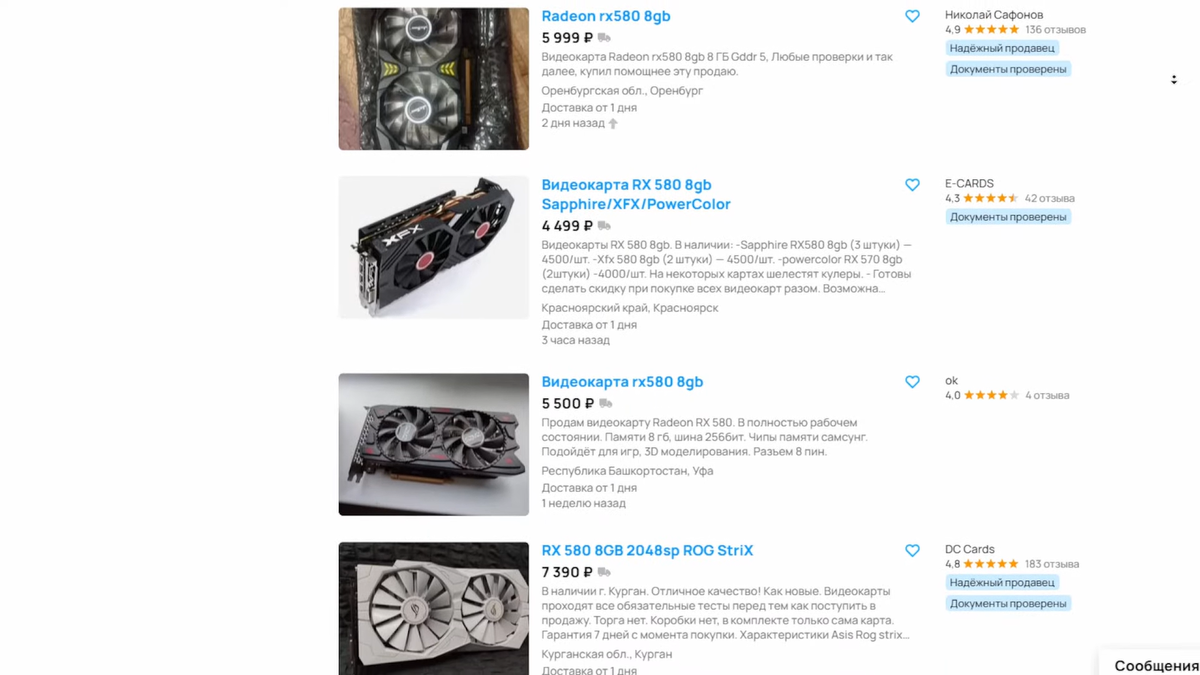The height and width of the screenshot is (675, 1200).
Task: Open the DC Cards seller page
Action: [x=970, y=549]
